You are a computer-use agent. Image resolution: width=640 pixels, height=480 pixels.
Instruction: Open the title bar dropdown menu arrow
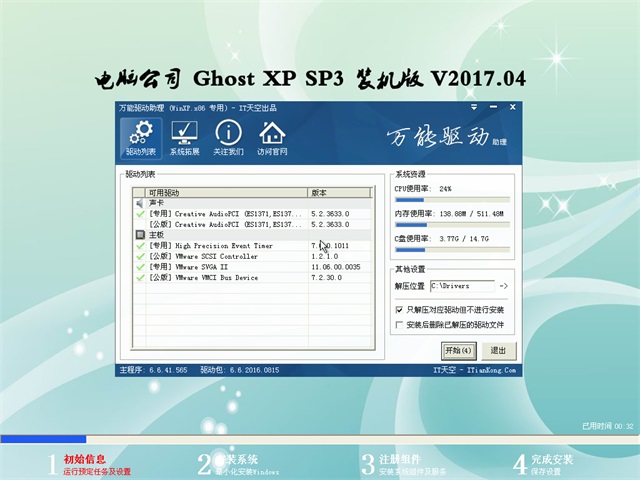click(x=474, y=107)
